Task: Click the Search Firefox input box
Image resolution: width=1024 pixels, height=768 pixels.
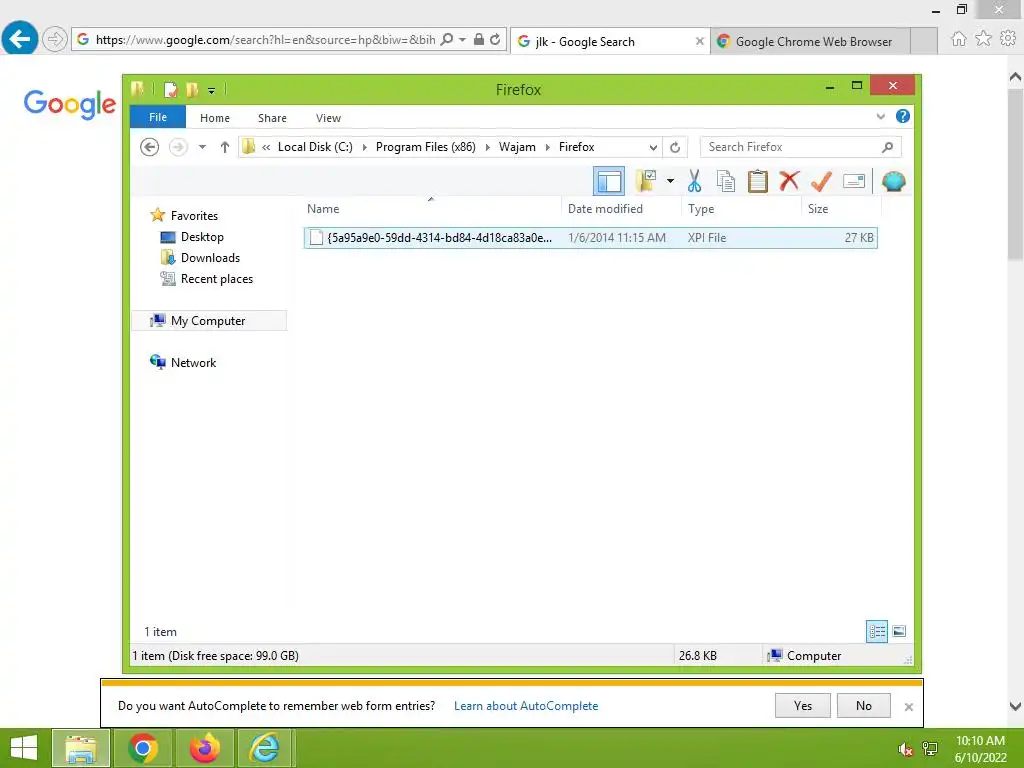Action: point(792,147)
